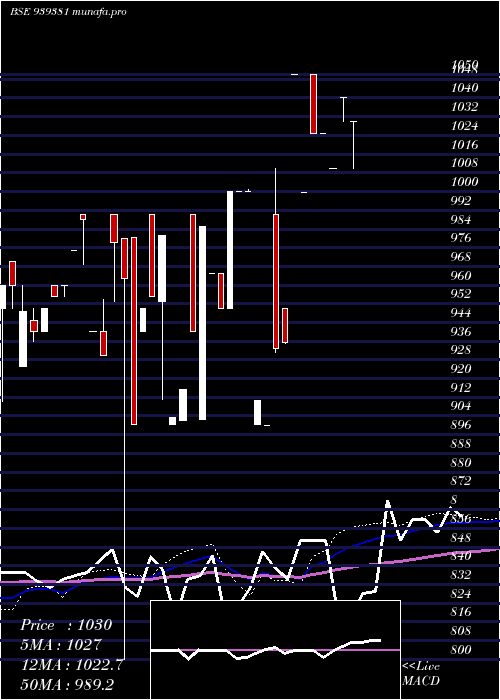Click the 936 price axis label
The height and width of the screenshot is (700, 500).
pos(461,332)
